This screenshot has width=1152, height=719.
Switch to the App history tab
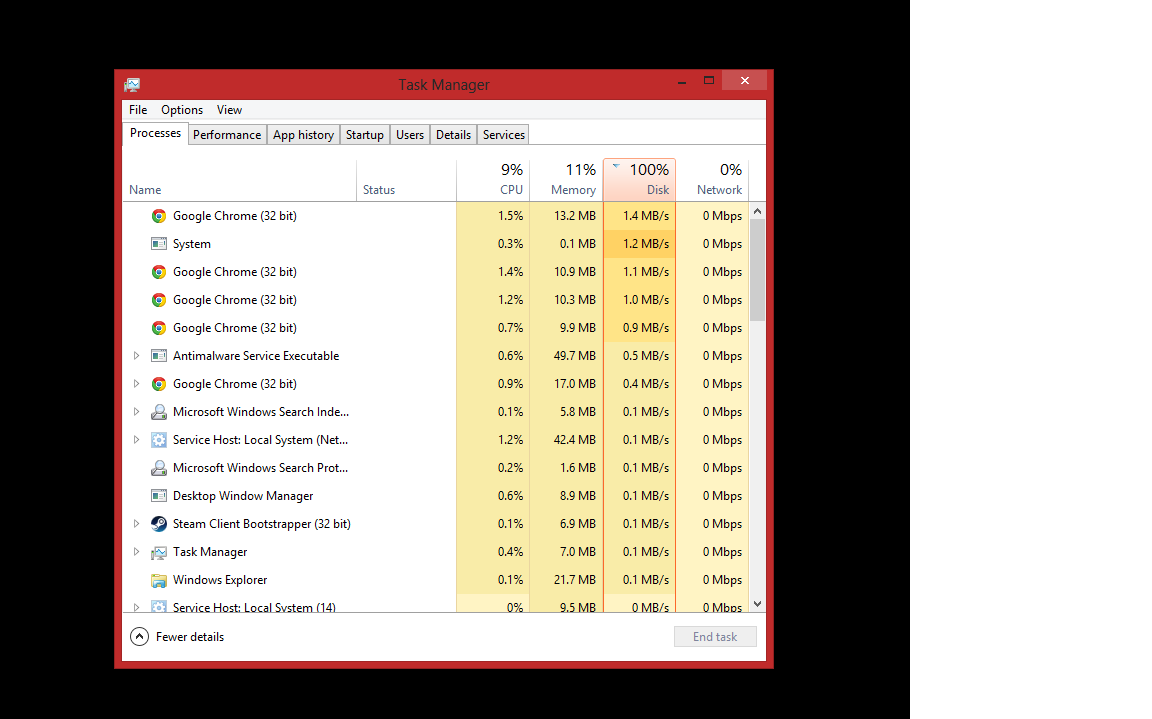click(303, 134)
